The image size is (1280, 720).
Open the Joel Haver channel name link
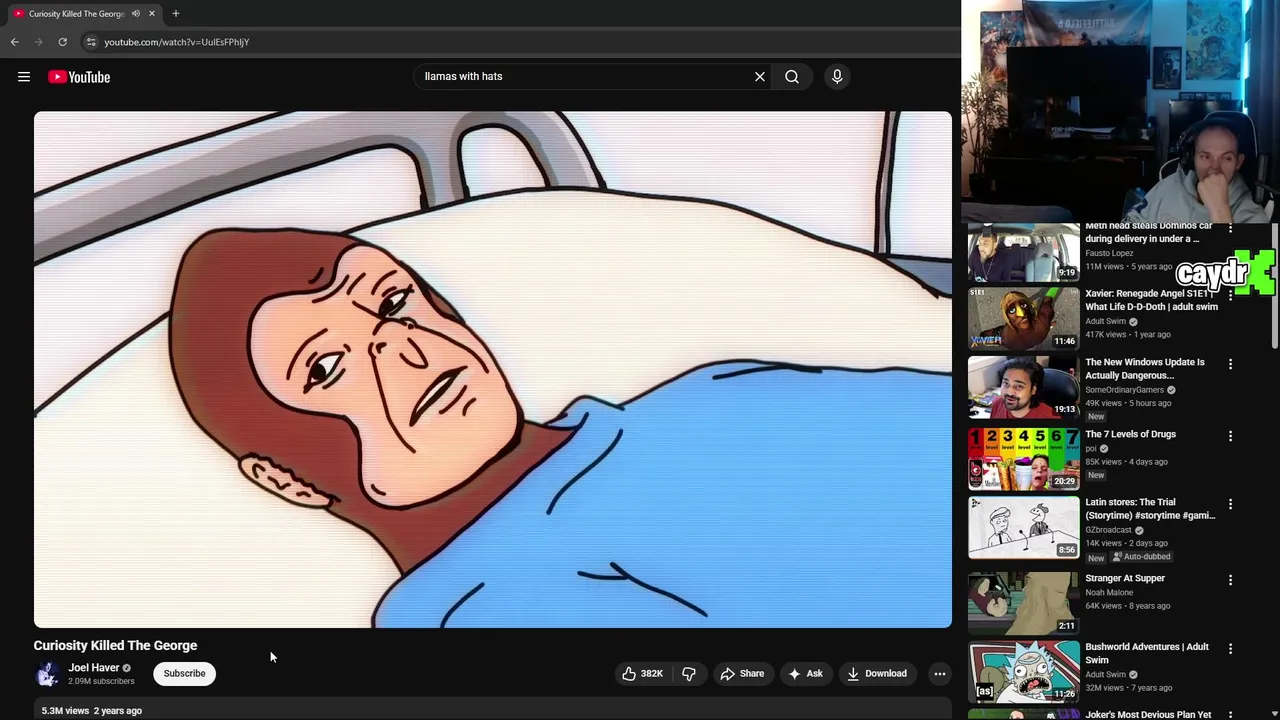coord(93,667)
